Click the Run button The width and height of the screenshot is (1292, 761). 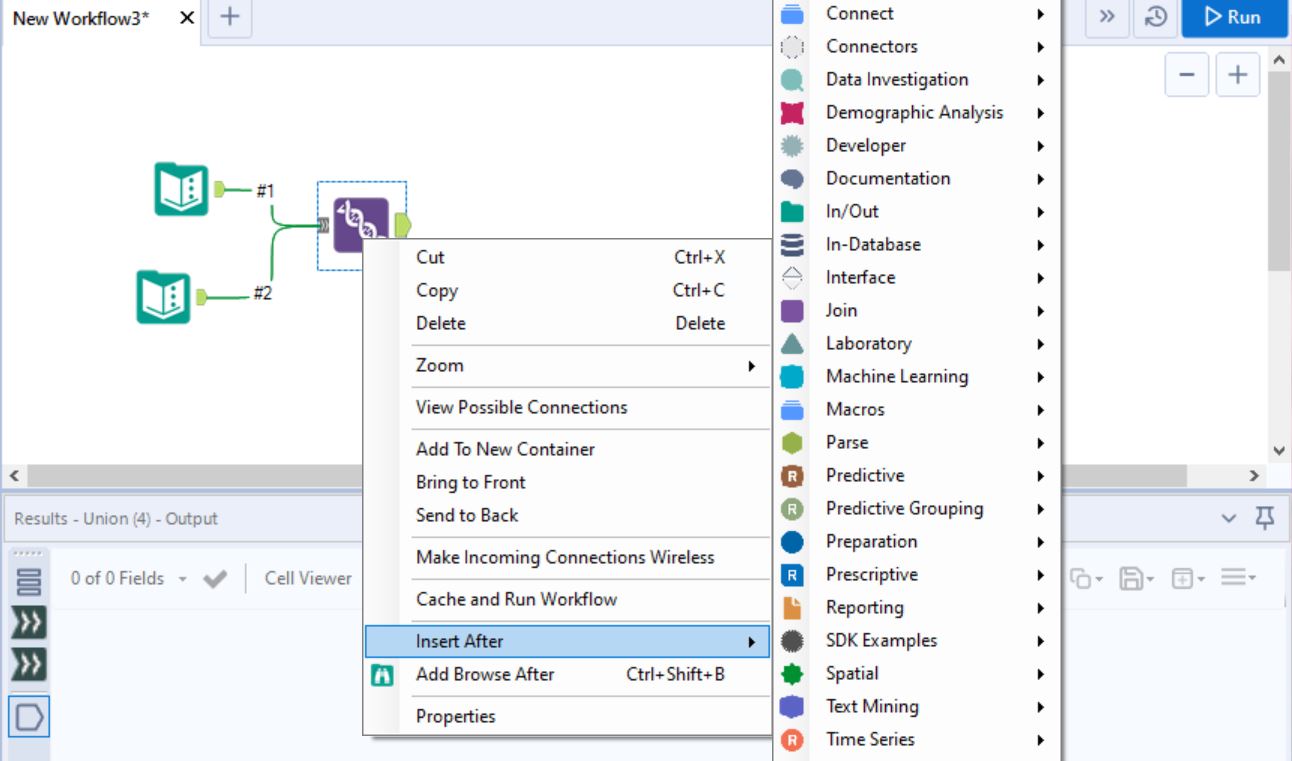[1234, 17]
